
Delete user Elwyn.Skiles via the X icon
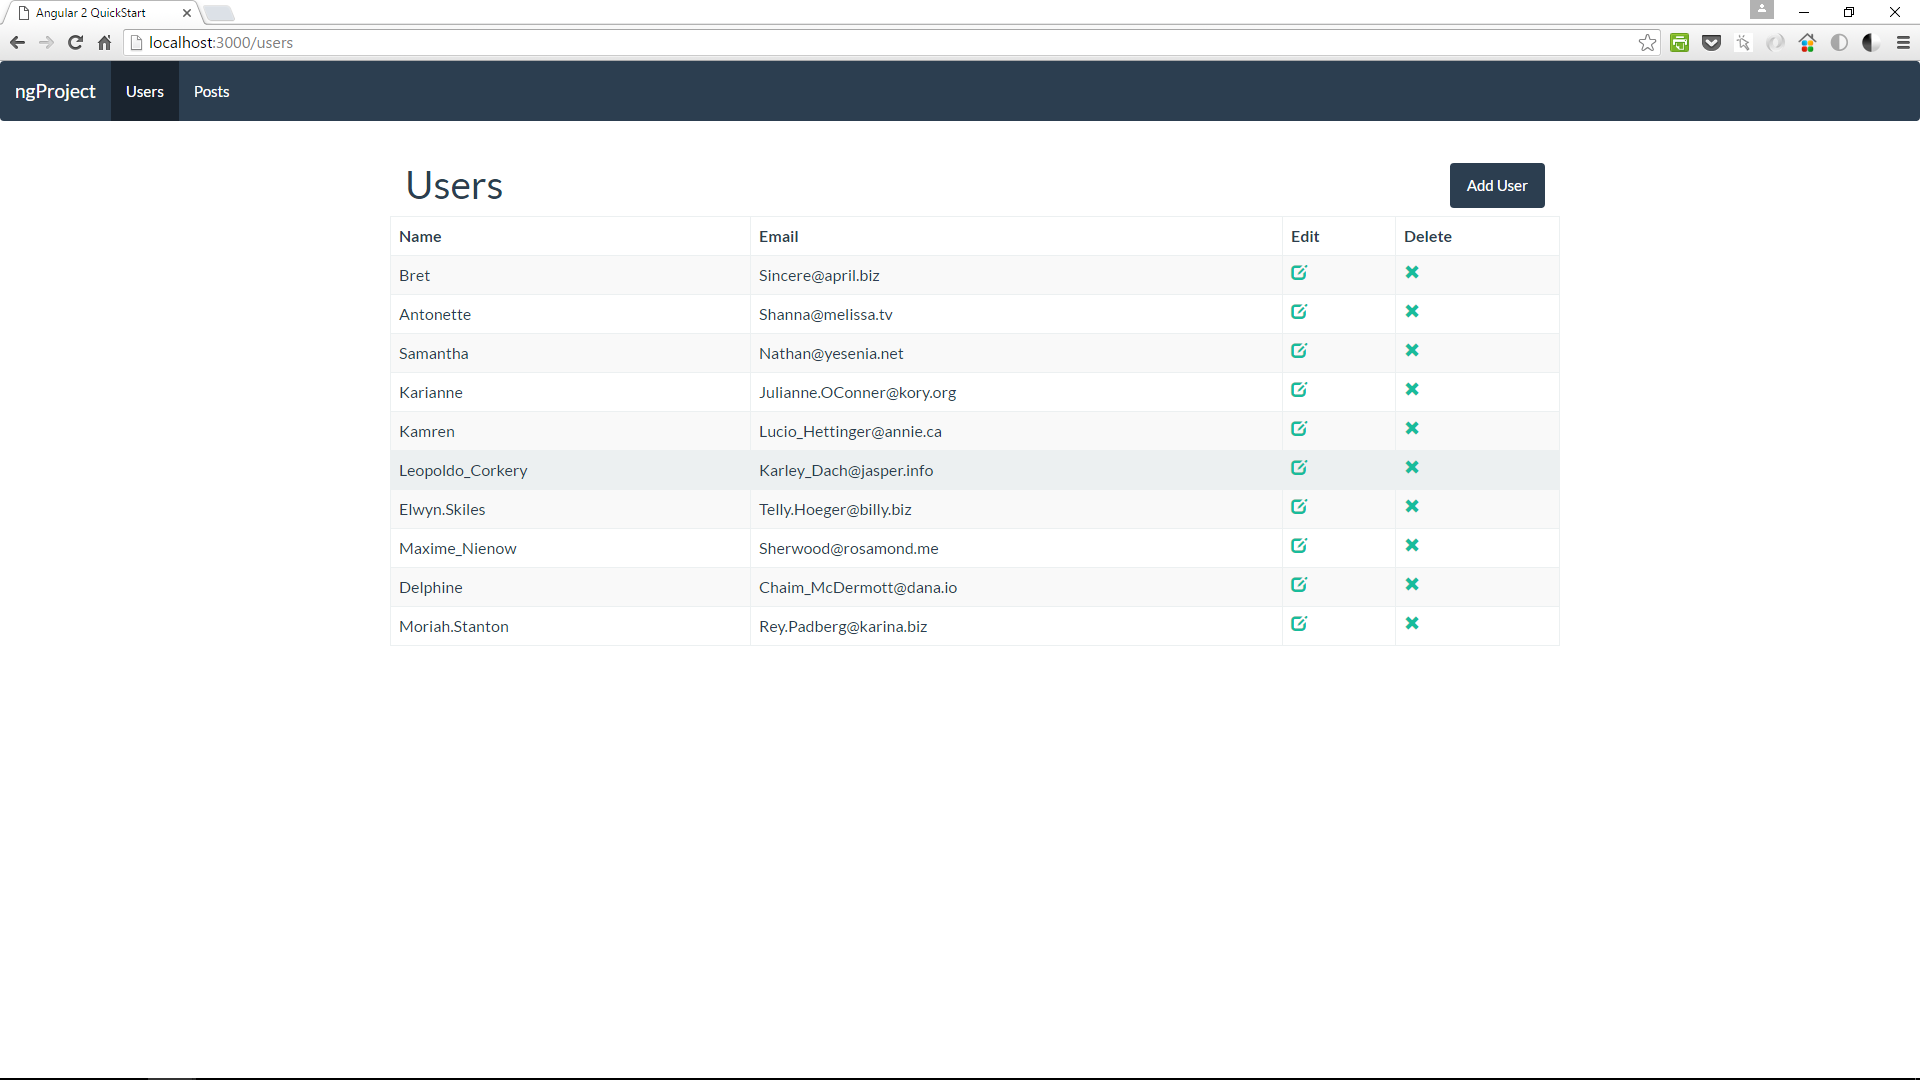[x=1412, y=506]
